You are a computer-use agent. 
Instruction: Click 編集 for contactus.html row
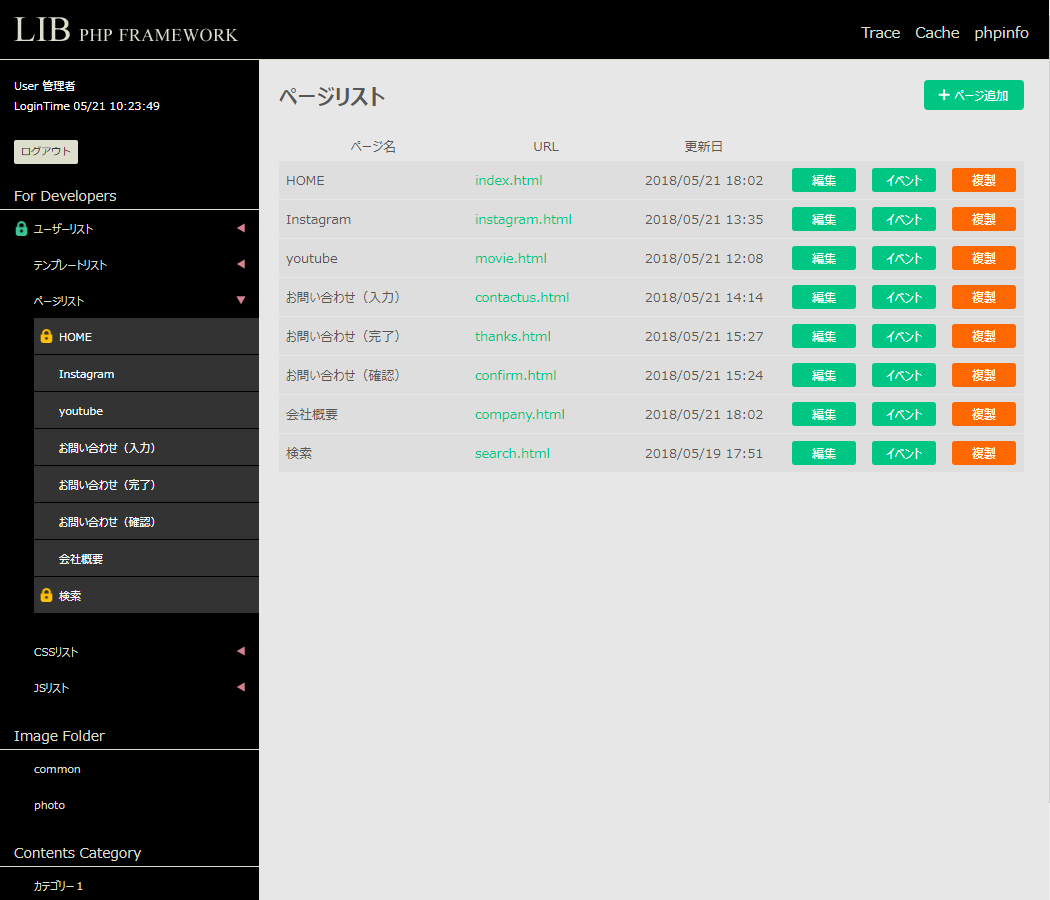coord(824,297)
